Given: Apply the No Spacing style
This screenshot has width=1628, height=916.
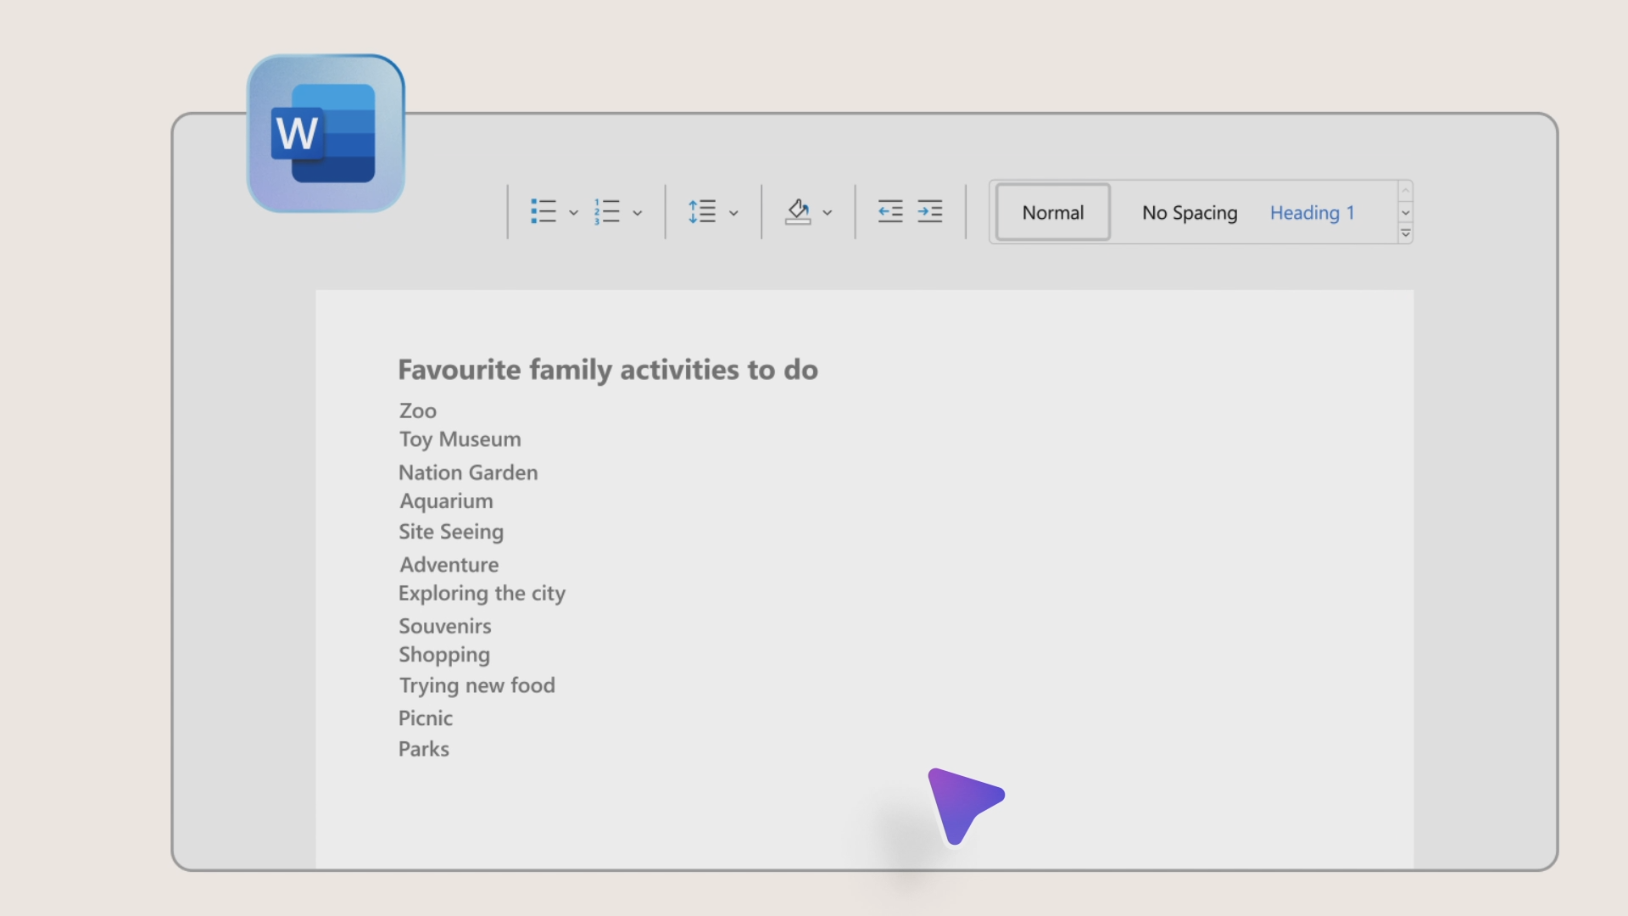Looking at the screenshot, I should pyautogui.click(x=1189, y=213).
